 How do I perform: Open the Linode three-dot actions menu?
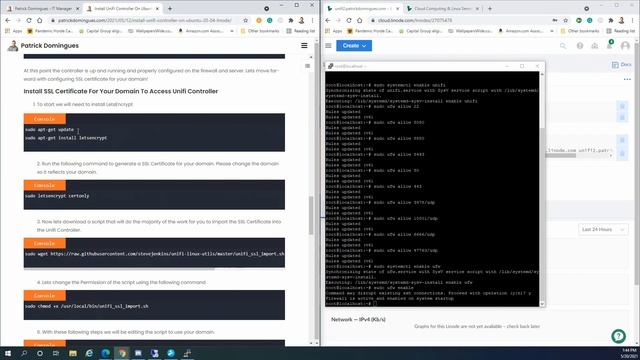point(627,79)
